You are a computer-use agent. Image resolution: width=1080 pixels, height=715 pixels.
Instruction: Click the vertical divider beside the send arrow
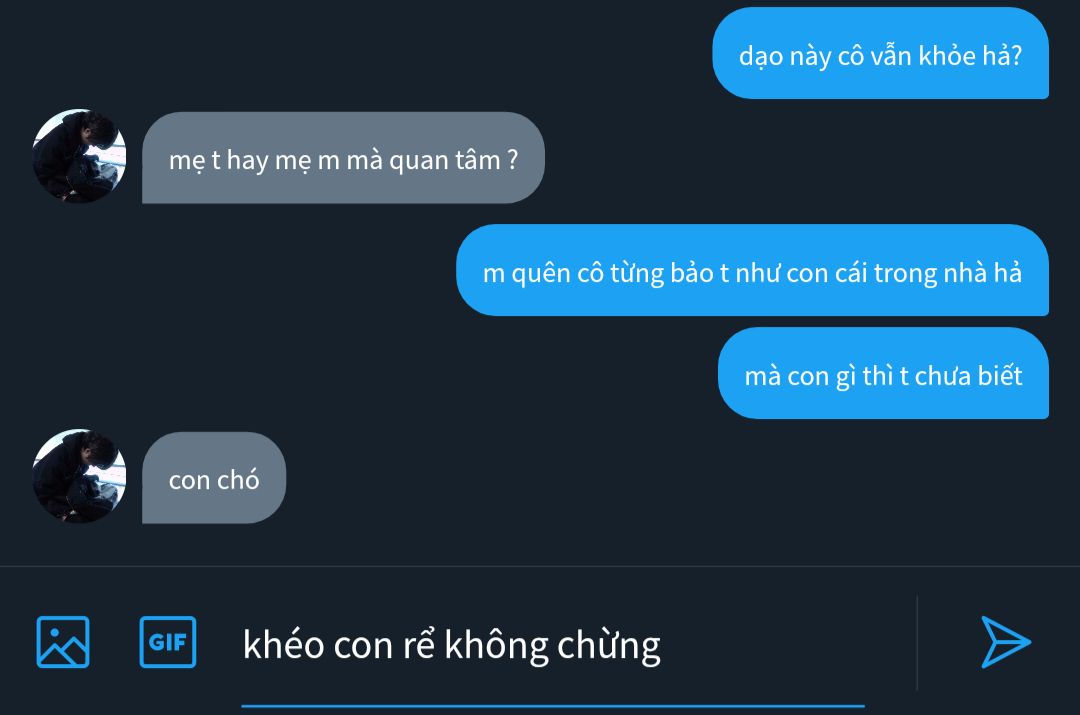917,642
